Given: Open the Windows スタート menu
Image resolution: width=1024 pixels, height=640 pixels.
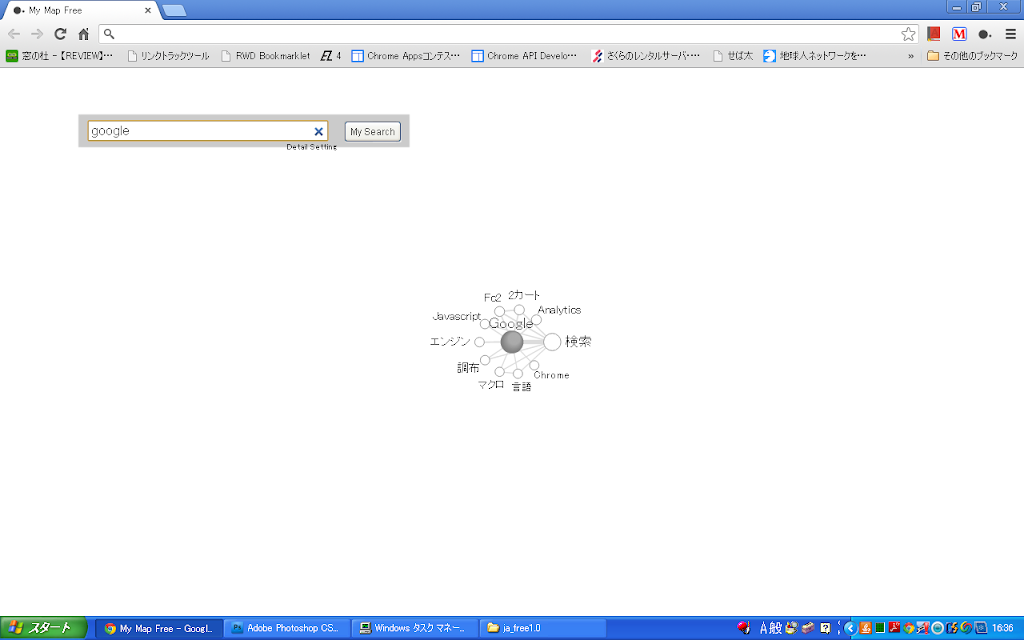Looking at the screenshot, I should coord(43,628).
